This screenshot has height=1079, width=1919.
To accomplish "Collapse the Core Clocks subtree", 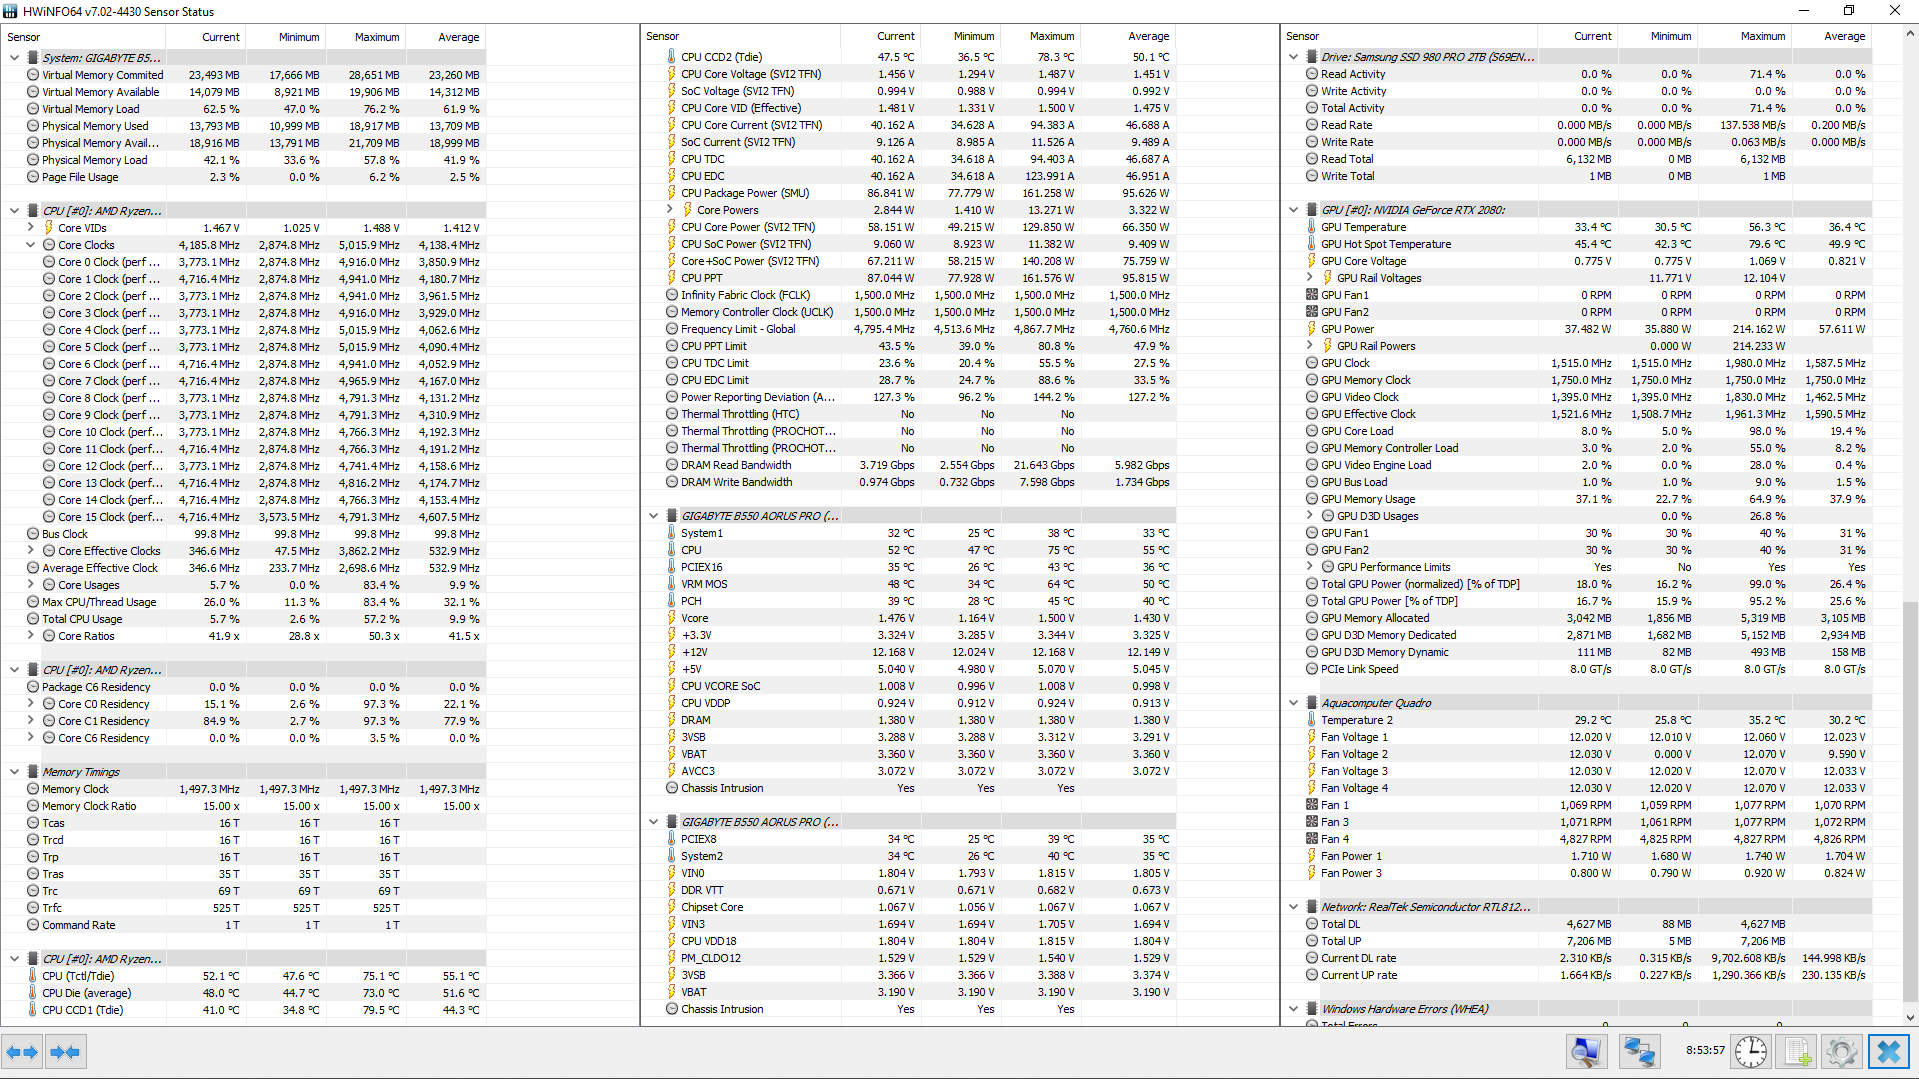I will (x=30, y=245).
